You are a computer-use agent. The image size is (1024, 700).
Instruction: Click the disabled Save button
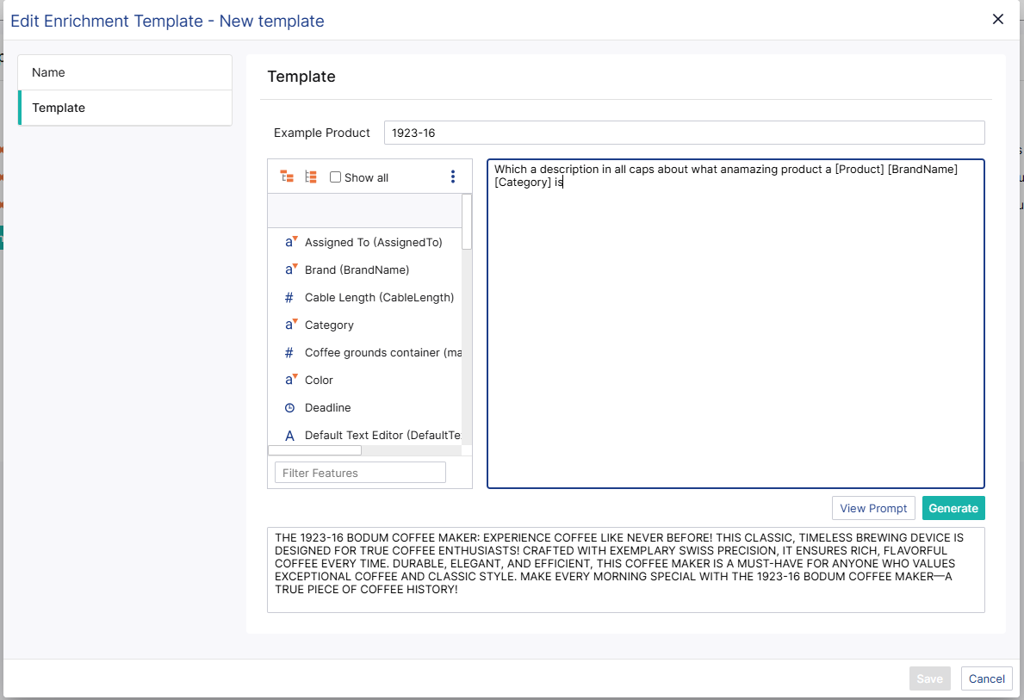(929, 678)
